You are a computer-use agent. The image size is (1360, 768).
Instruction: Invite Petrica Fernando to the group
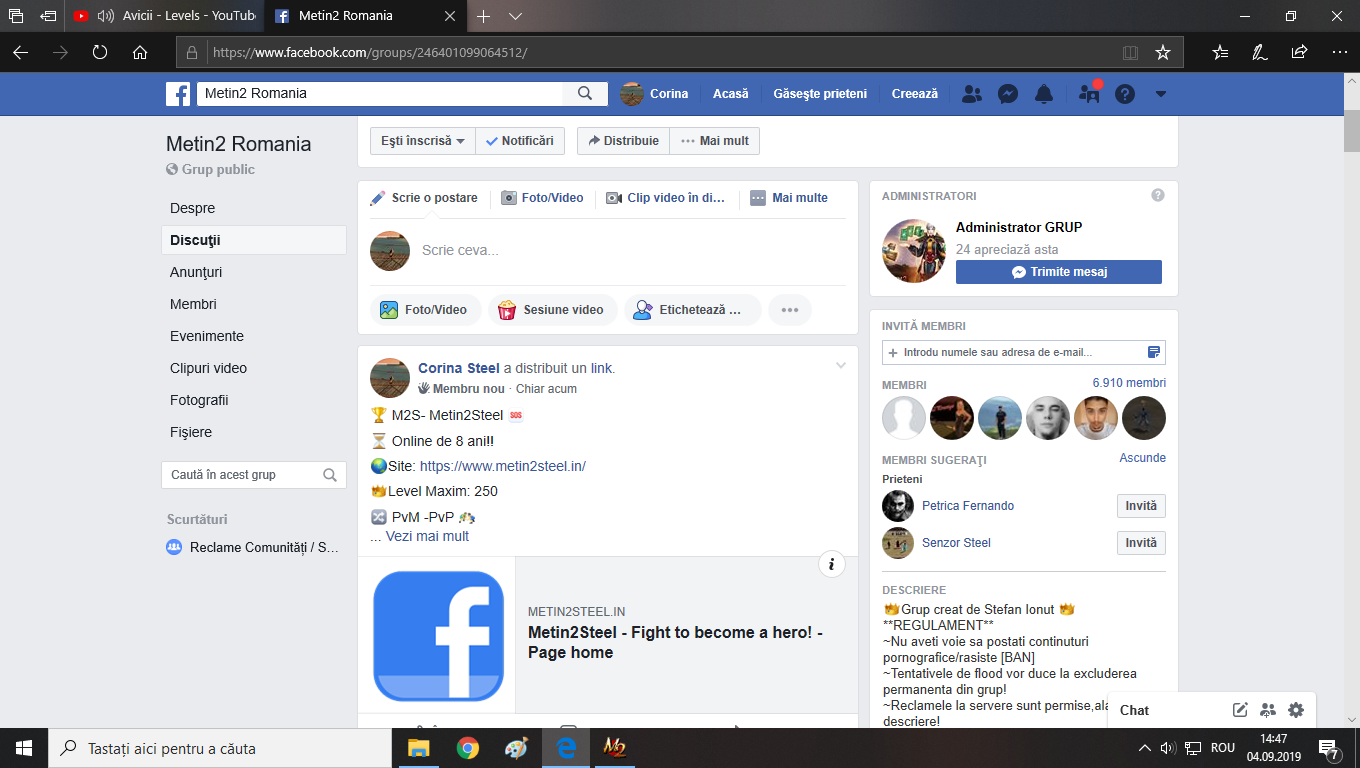click(x=1141, y=506)
